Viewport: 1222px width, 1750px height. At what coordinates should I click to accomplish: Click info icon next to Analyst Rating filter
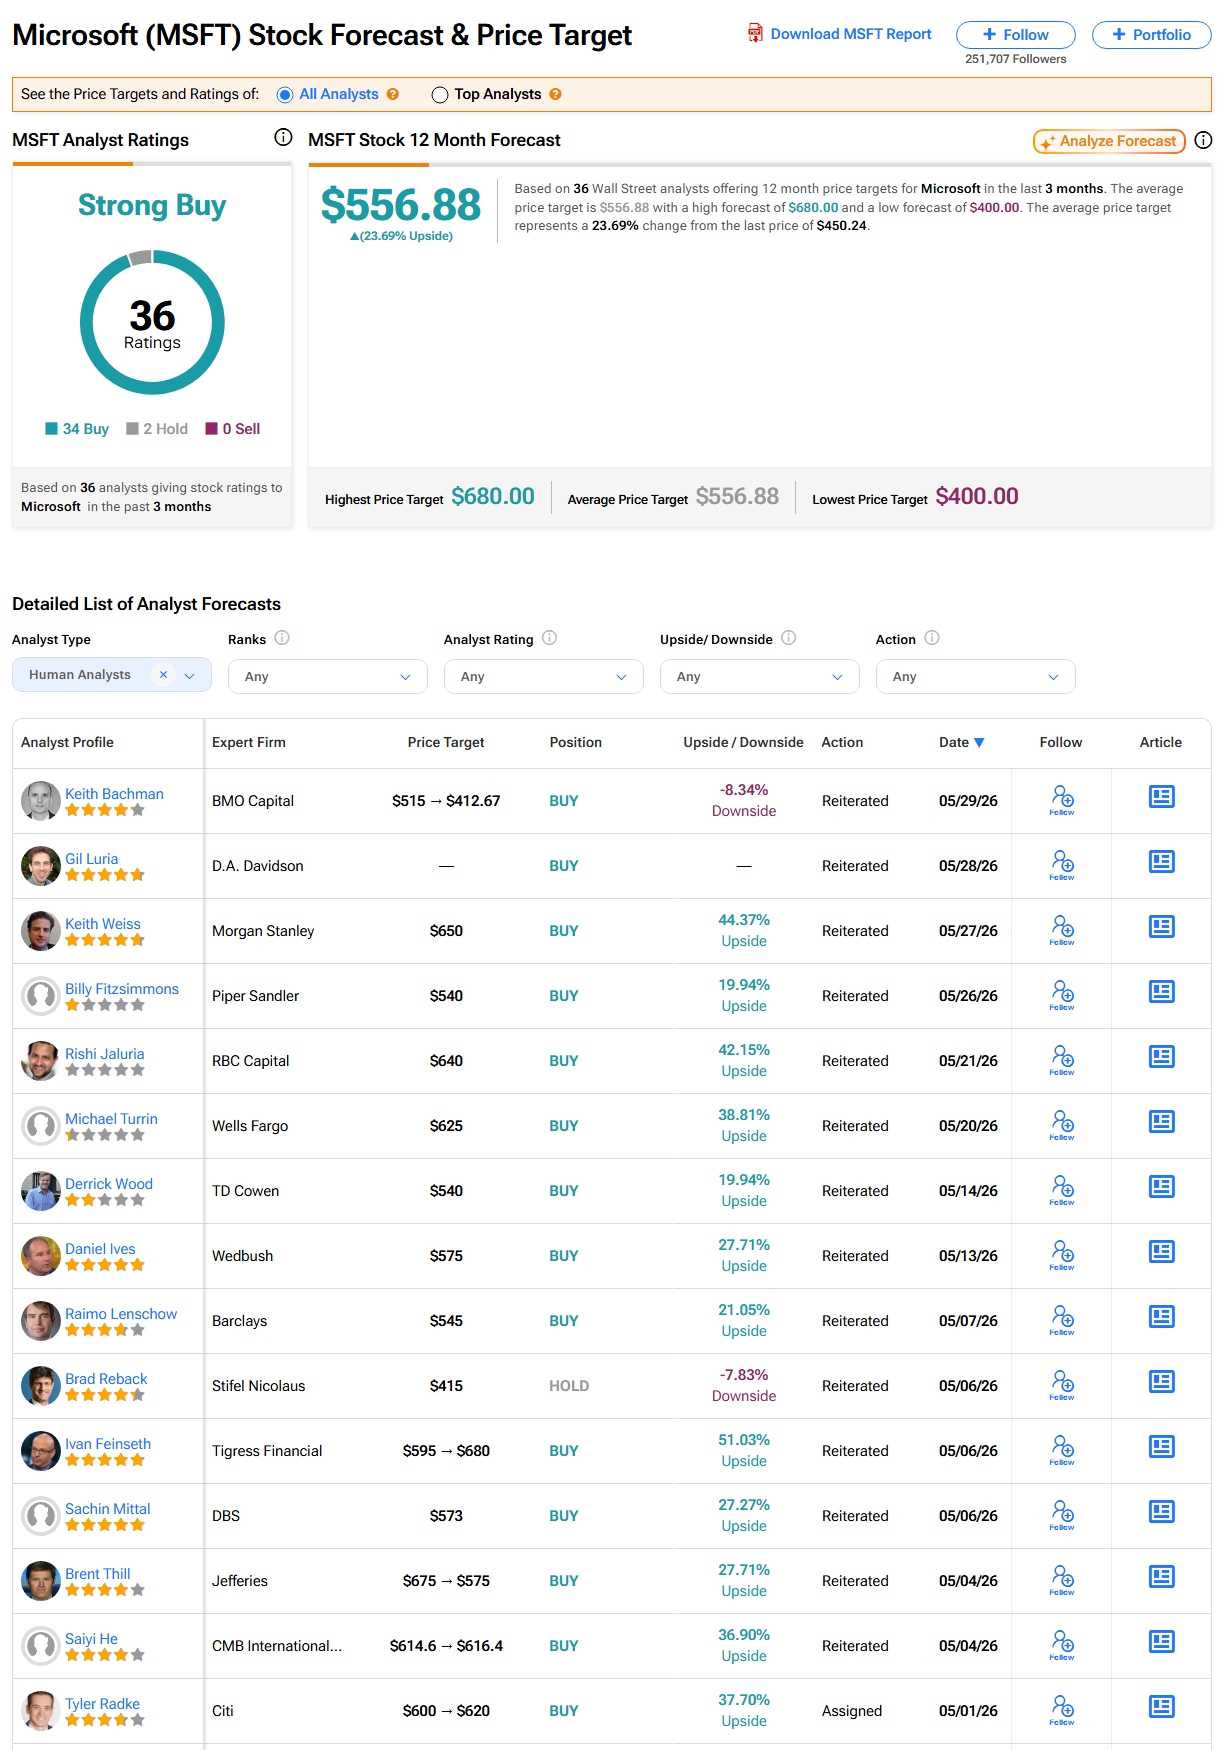point(549,638)
